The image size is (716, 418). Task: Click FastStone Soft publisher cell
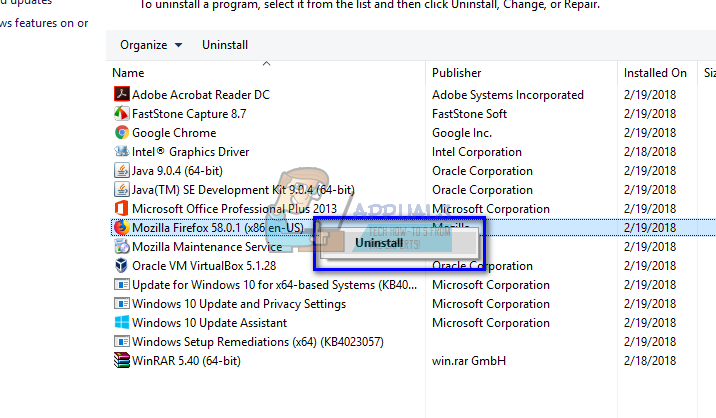pos(469,114)
